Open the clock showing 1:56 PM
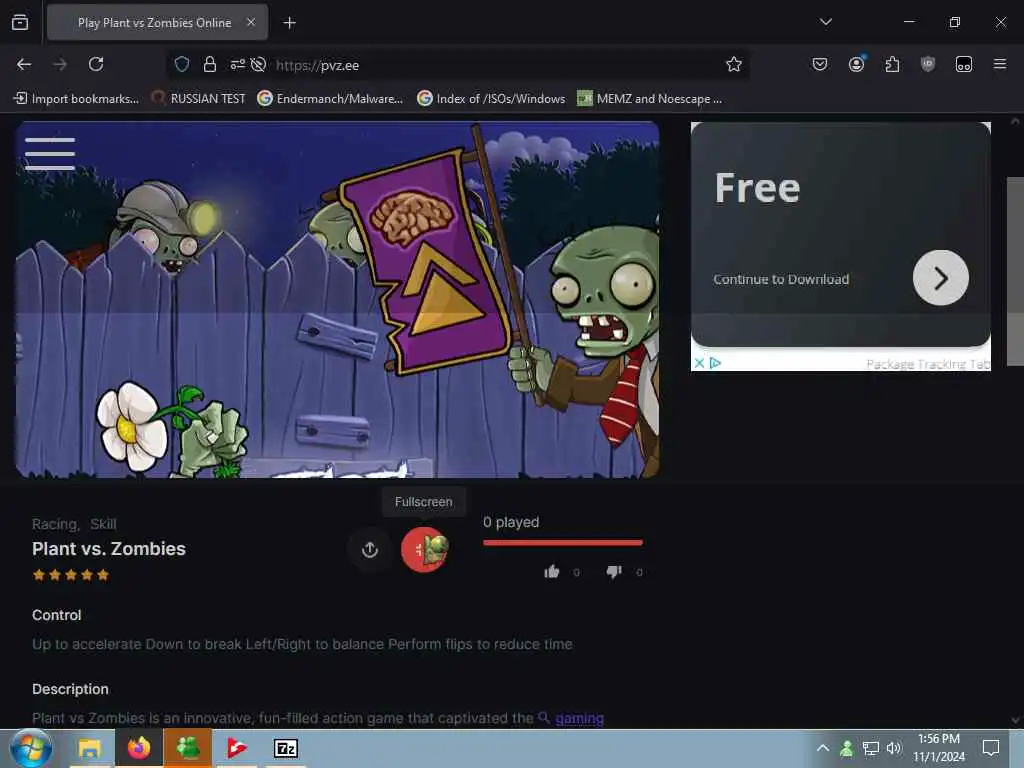 click(x=939, y=748)
